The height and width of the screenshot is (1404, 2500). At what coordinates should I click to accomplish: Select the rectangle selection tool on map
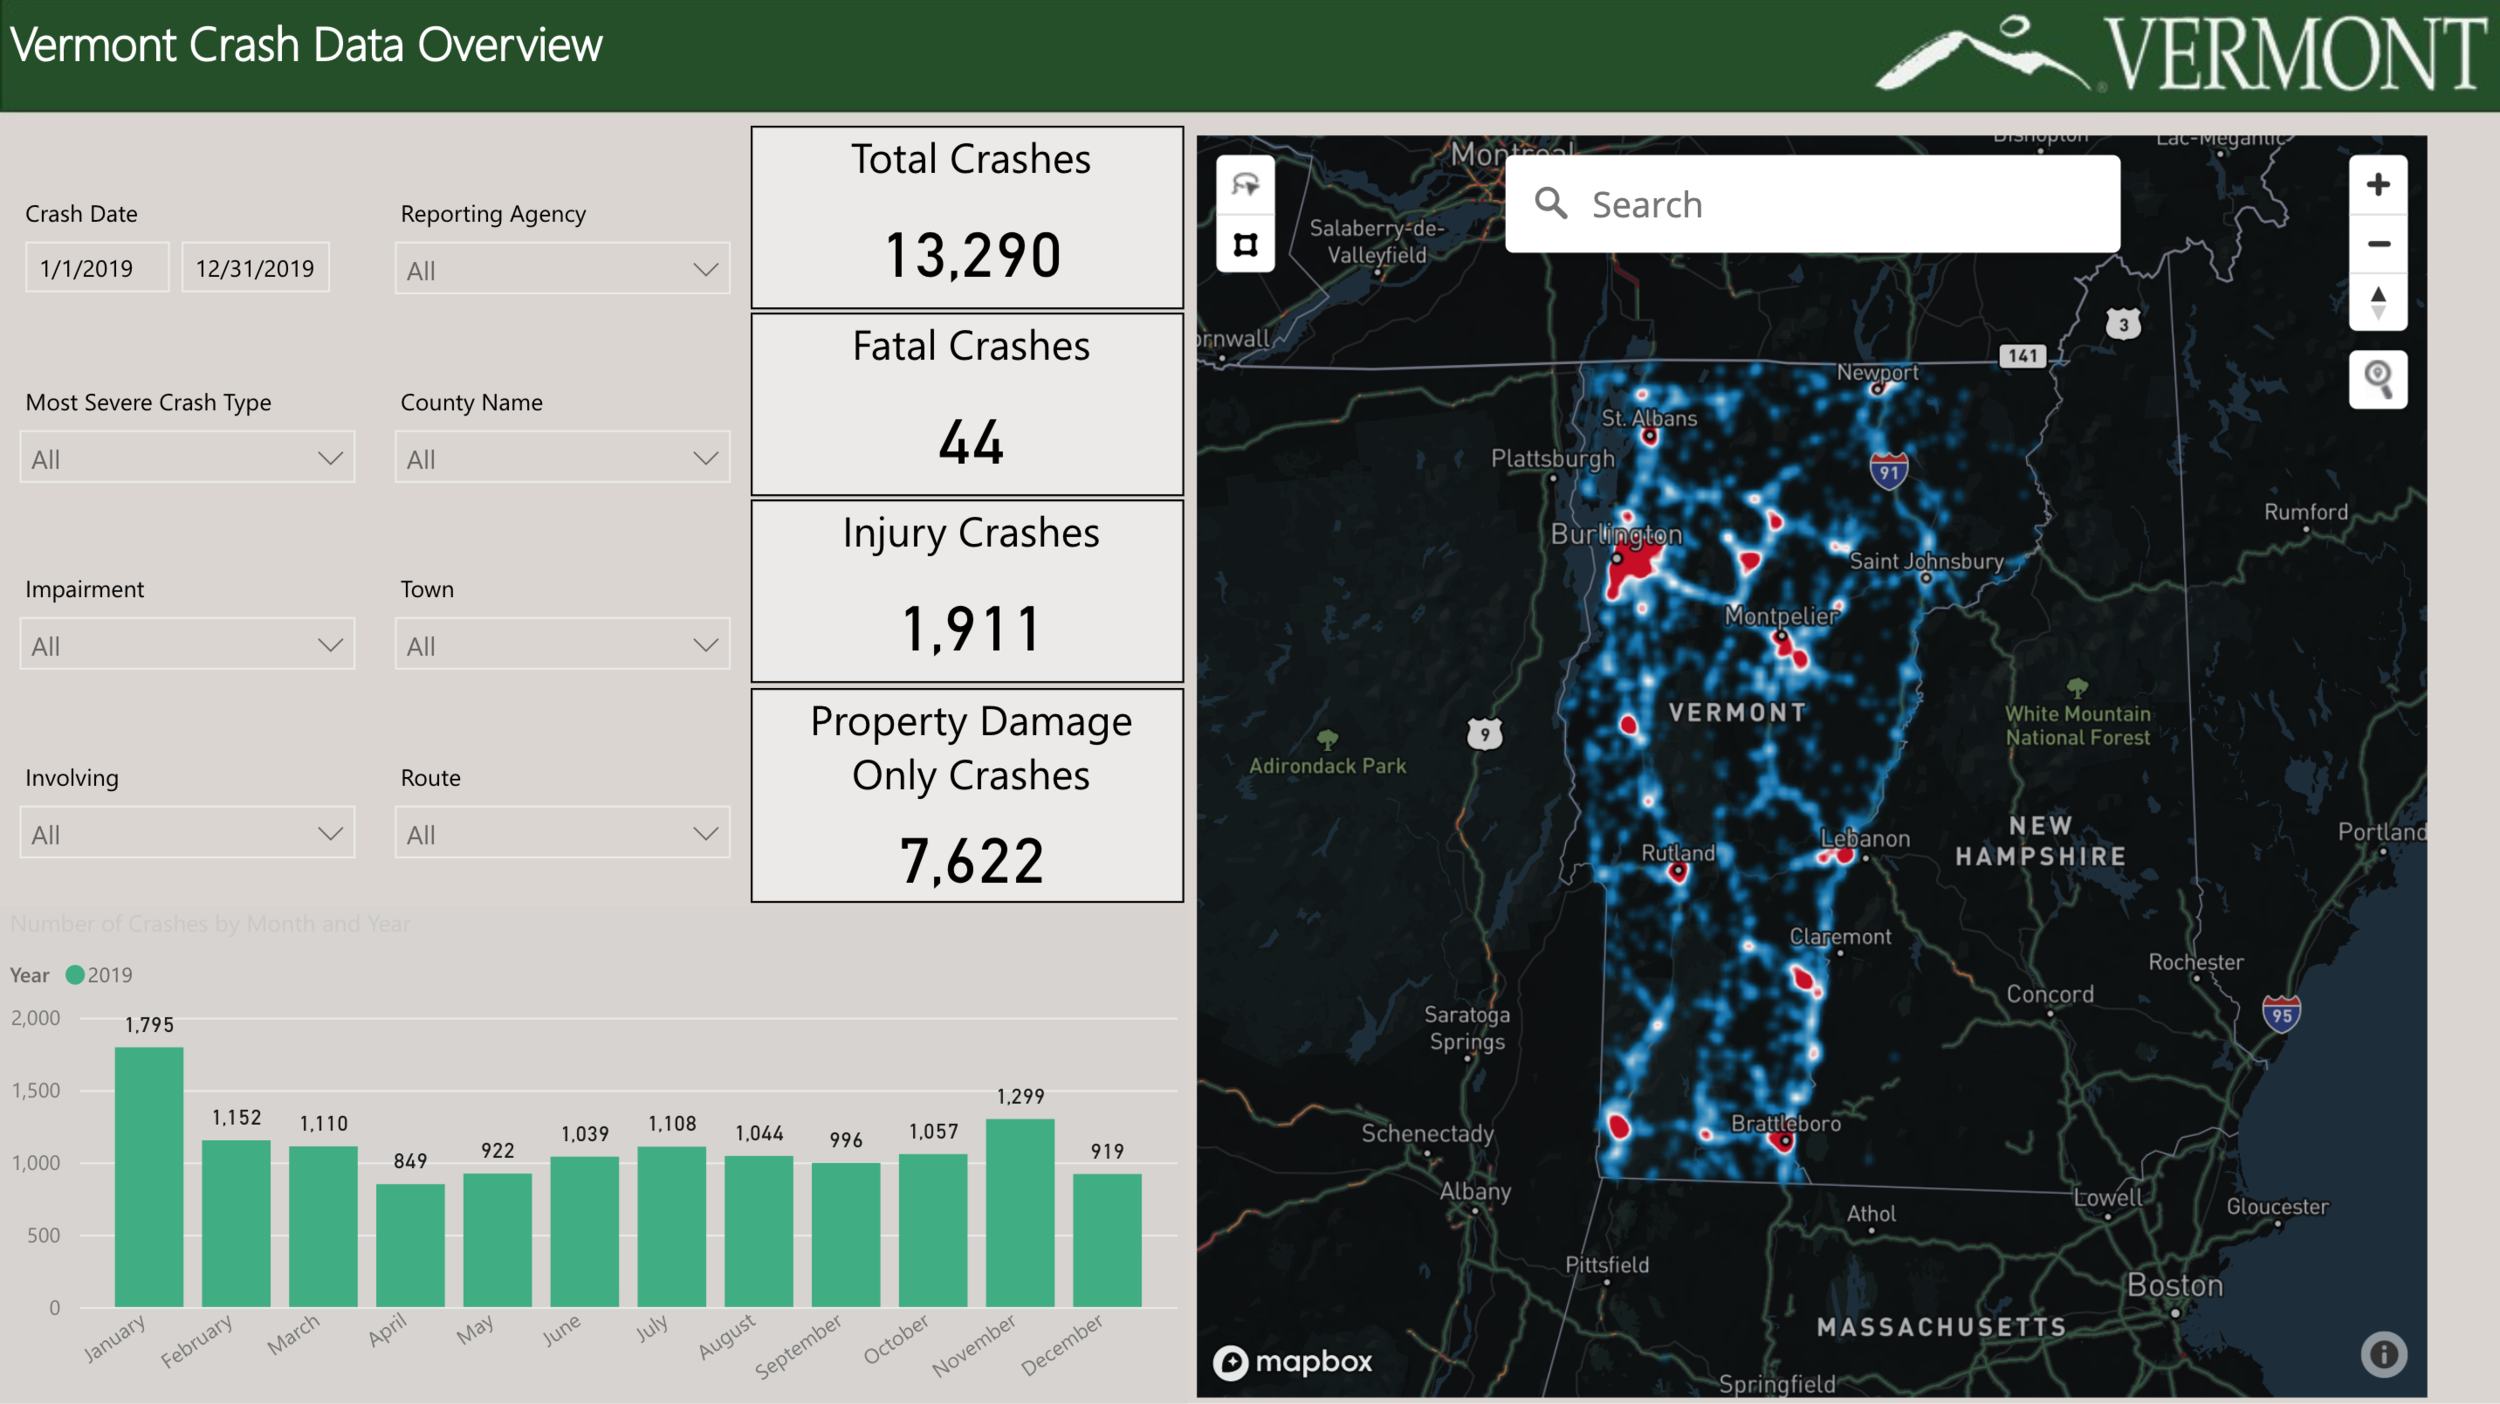pyautogui.click(x=1245, y=245)
